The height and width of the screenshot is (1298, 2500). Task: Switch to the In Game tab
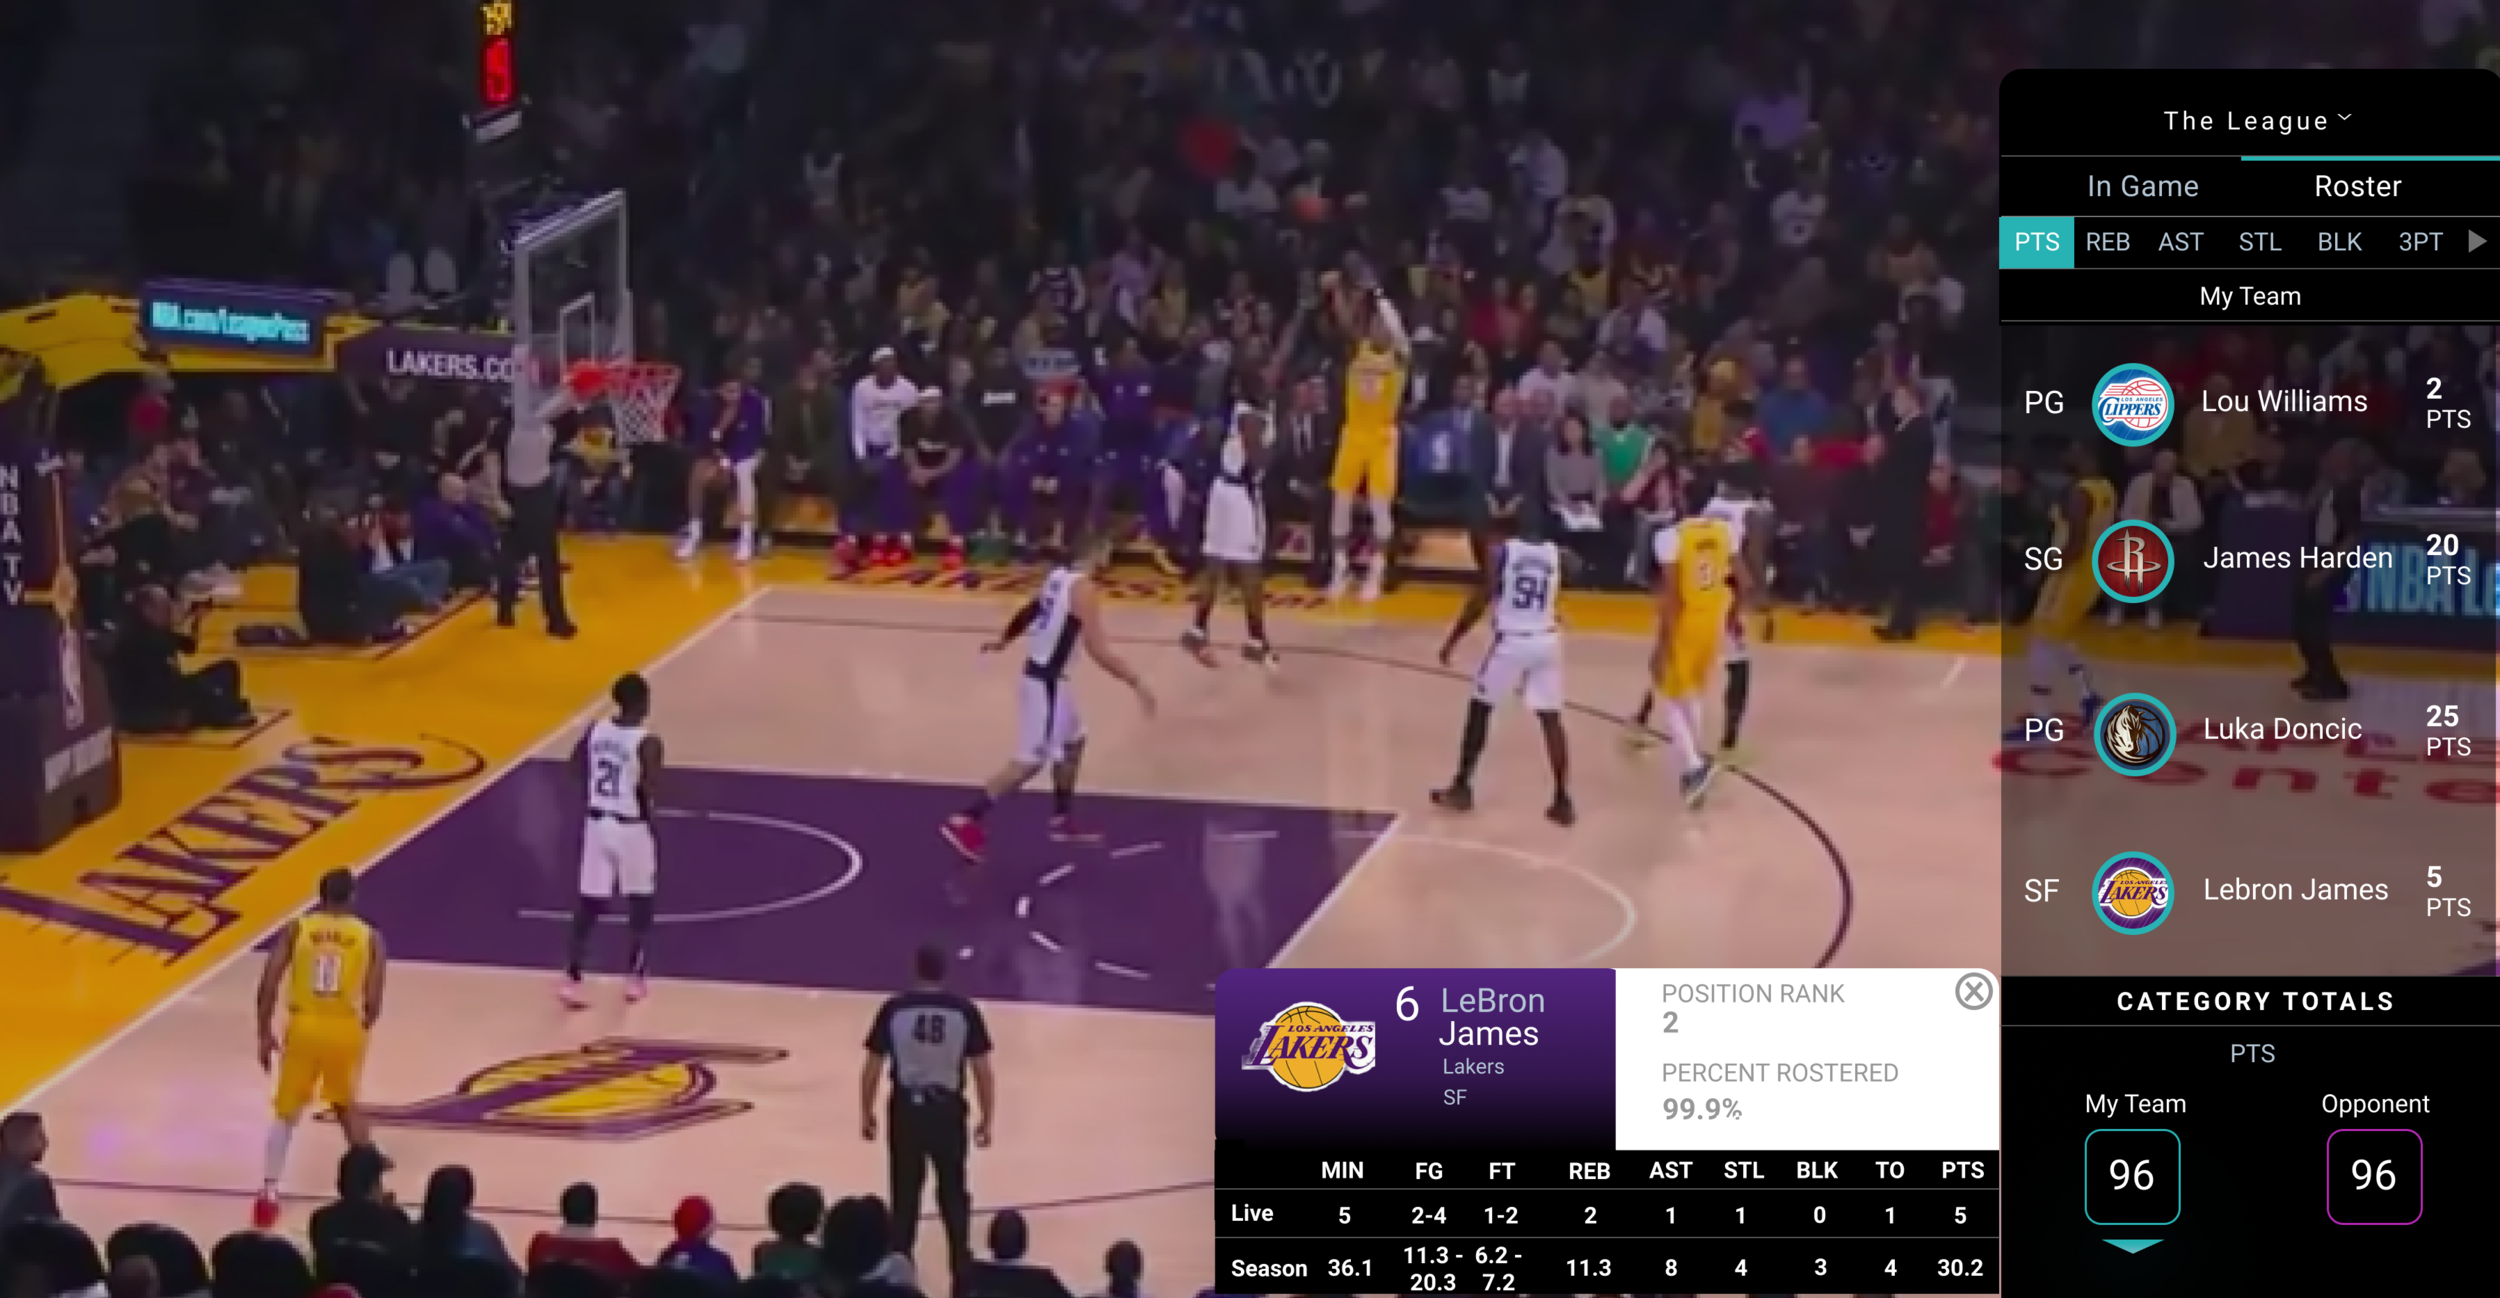pyautogui.click(x=2142, y=187)
